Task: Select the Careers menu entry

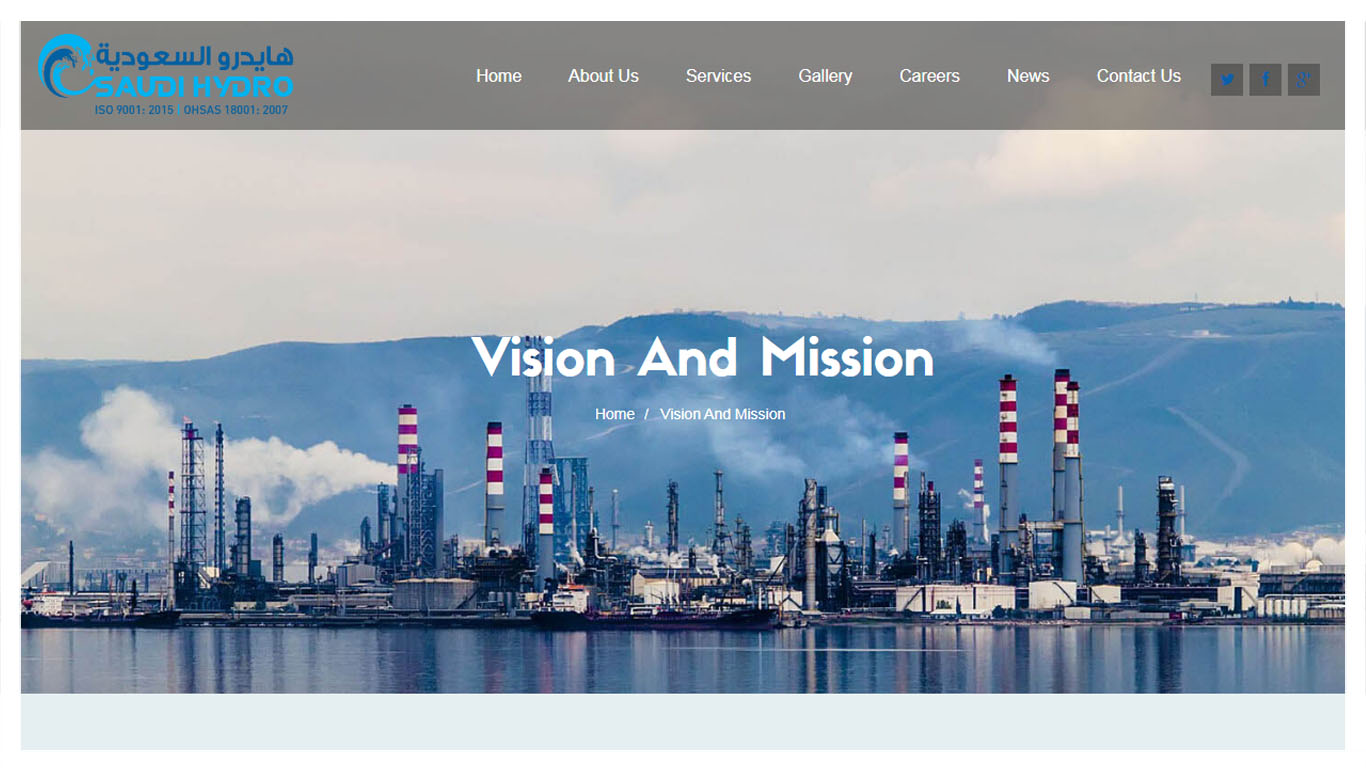Action: [x=929, y=75]
